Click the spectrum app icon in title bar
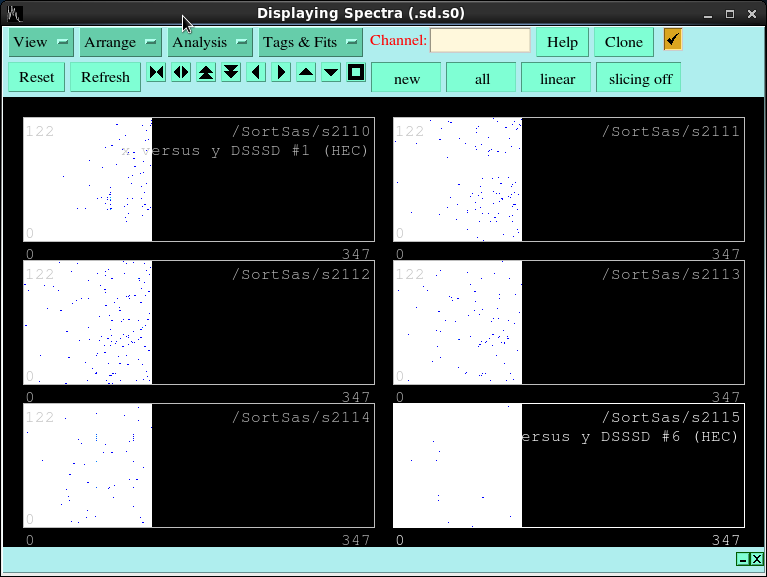 point(15,14)
